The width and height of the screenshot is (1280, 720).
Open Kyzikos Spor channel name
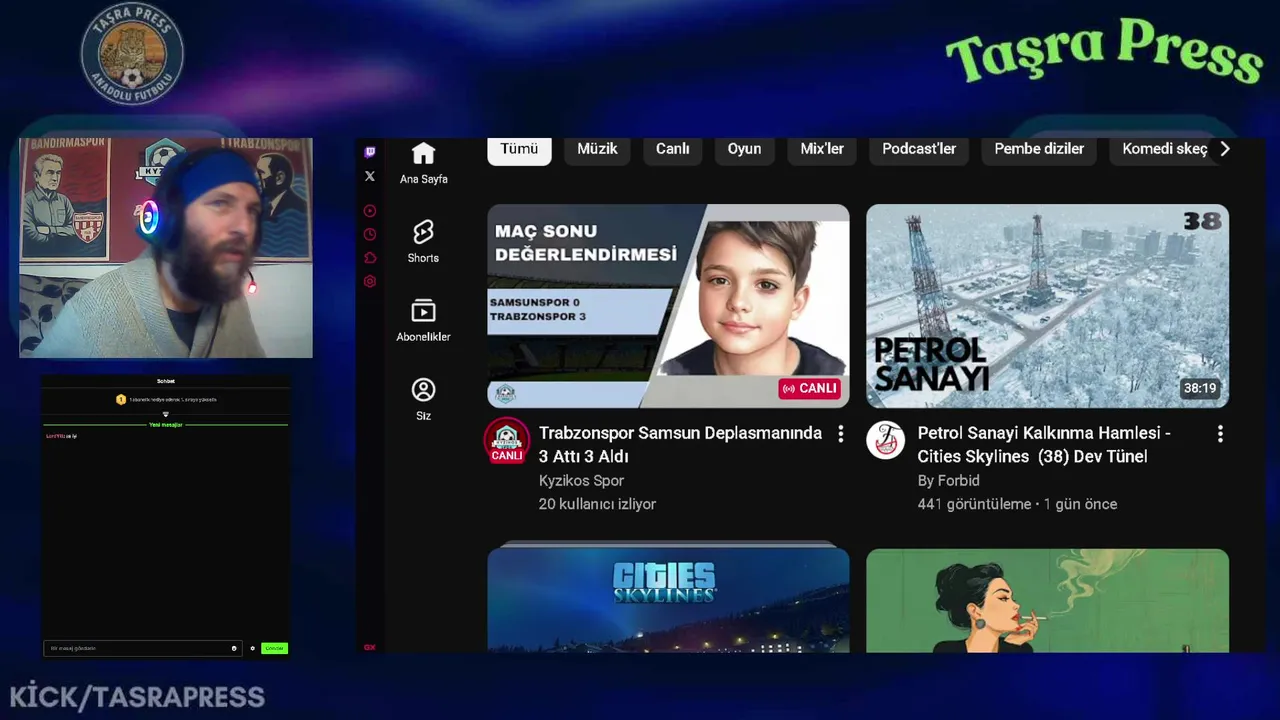581,481
